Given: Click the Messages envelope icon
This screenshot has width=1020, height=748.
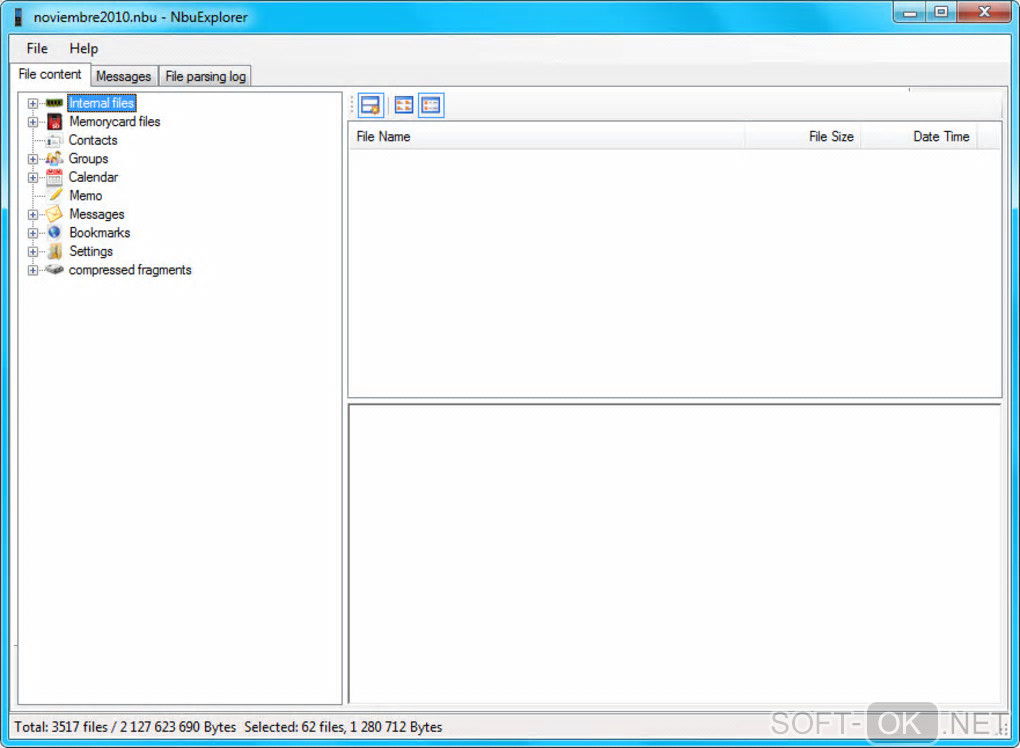Looking at the screenshot, I should [55, 214].
